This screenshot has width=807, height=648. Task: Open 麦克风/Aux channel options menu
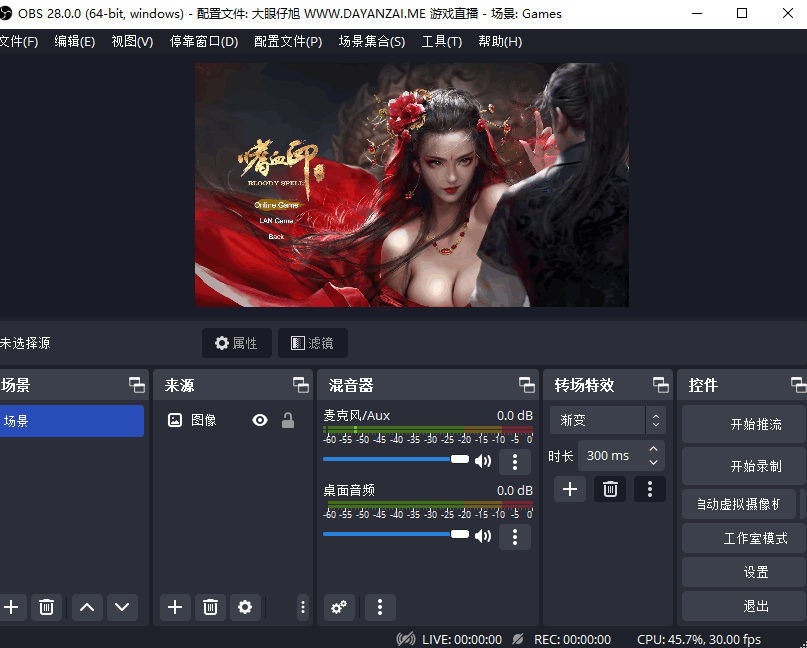click(x=515, y=462)
